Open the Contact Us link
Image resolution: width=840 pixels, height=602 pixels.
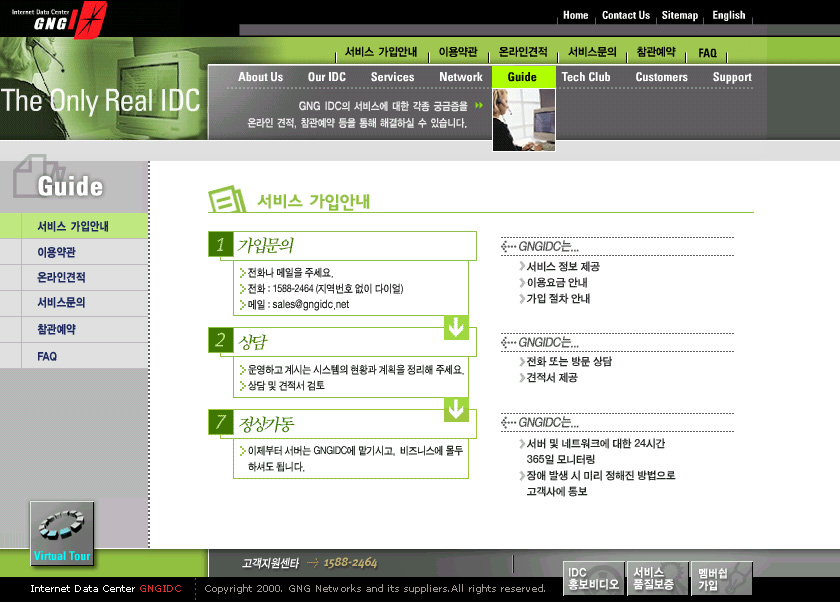(626, 15)
